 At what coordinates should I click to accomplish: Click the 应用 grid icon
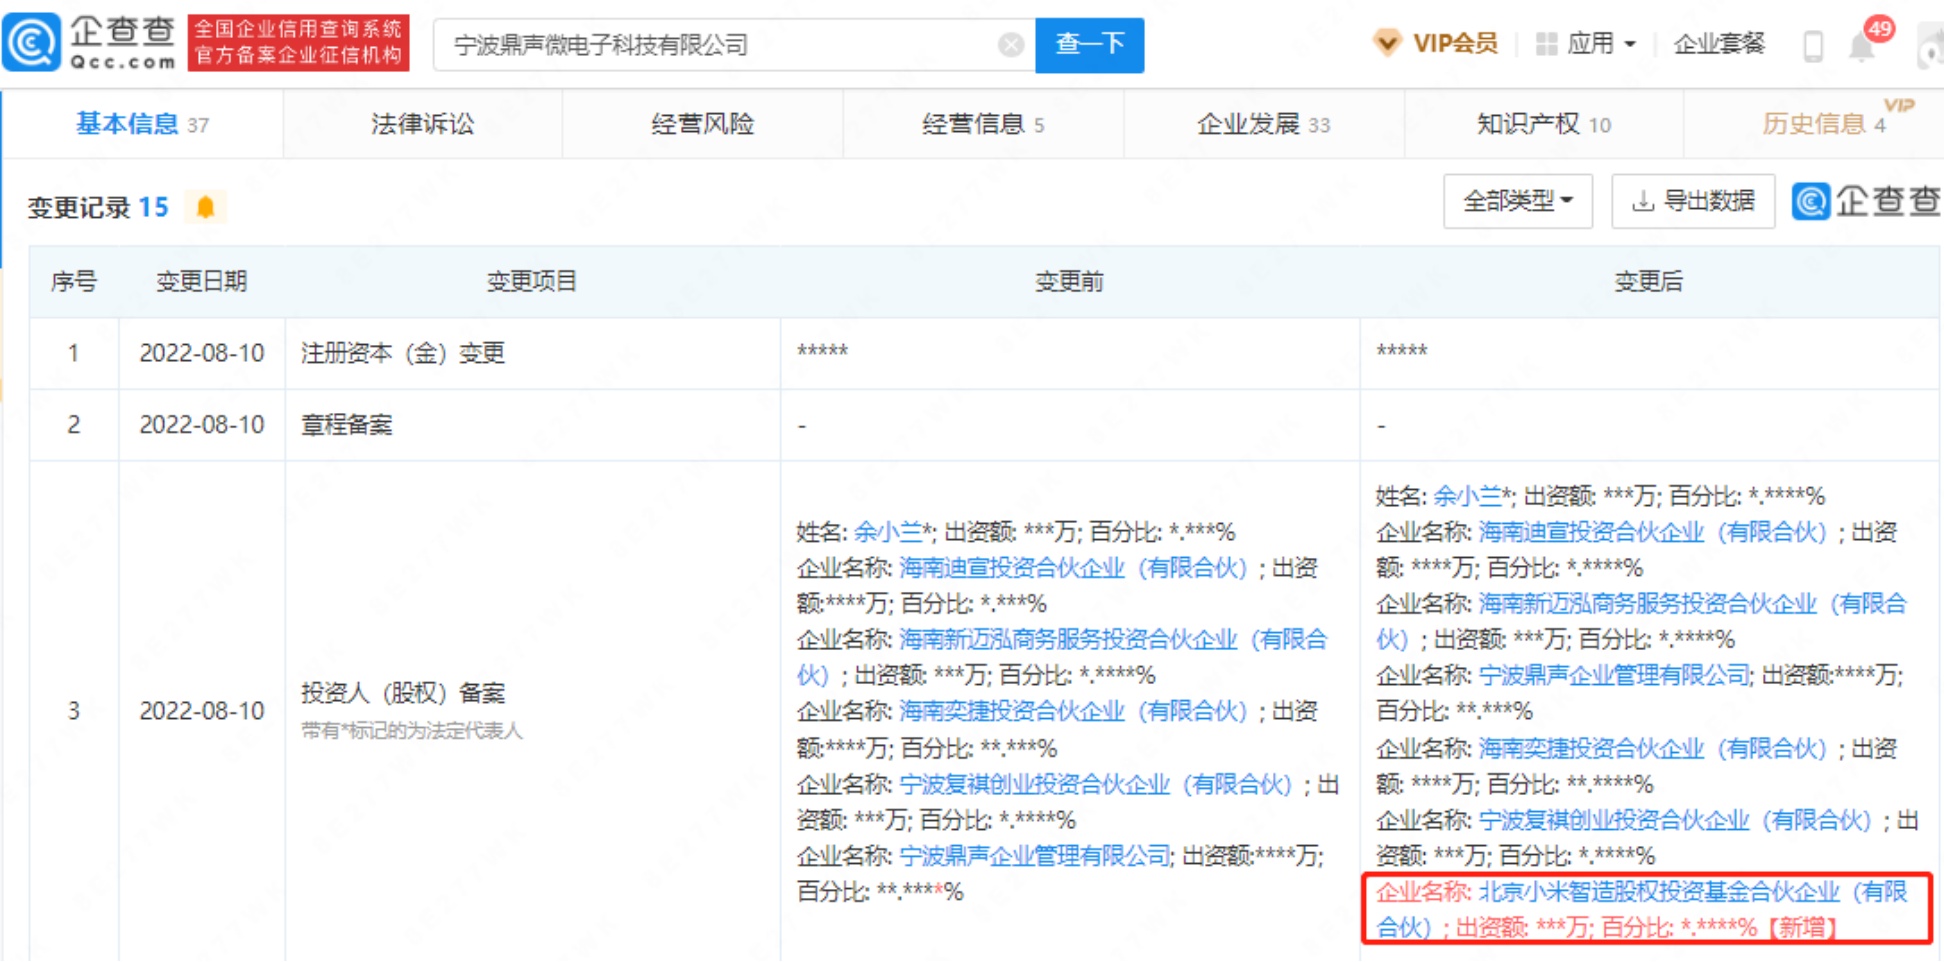pos(1546,44)
